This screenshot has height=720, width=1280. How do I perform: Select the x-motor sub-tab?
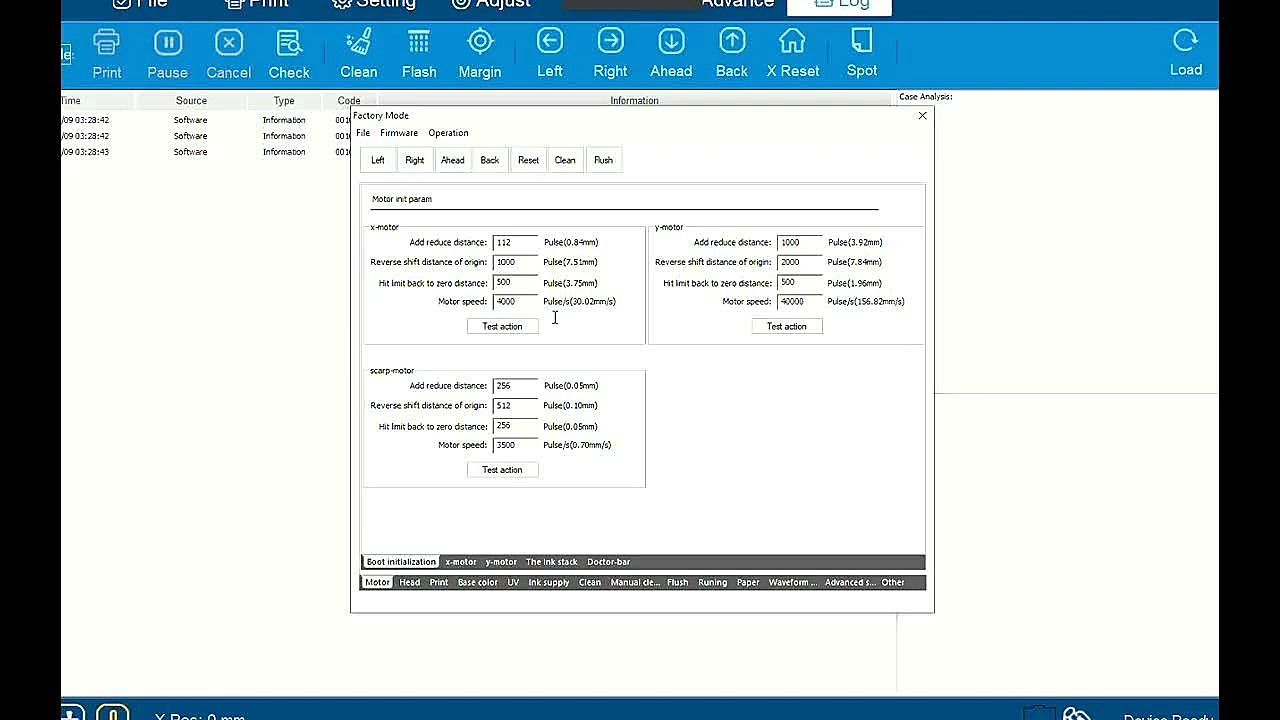461,562
